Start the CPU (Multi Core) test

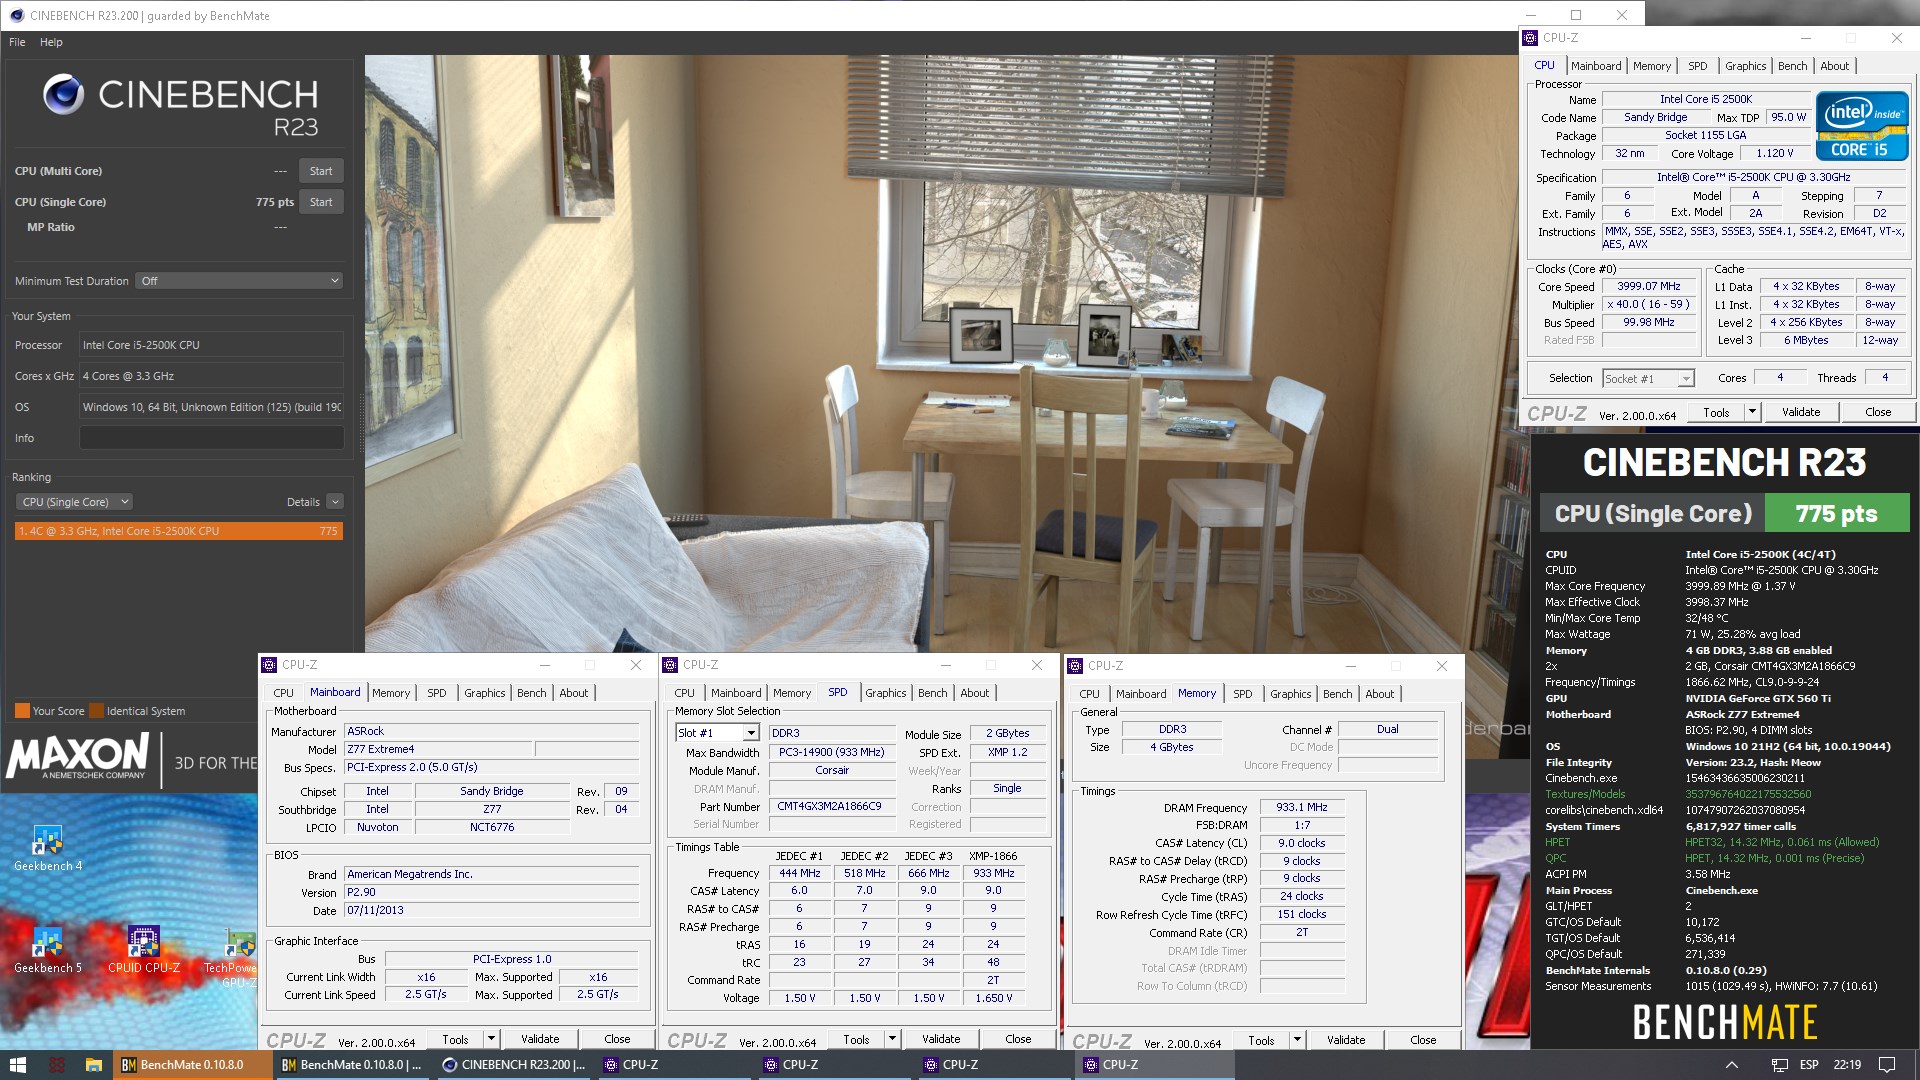click(x=321, y=171)
